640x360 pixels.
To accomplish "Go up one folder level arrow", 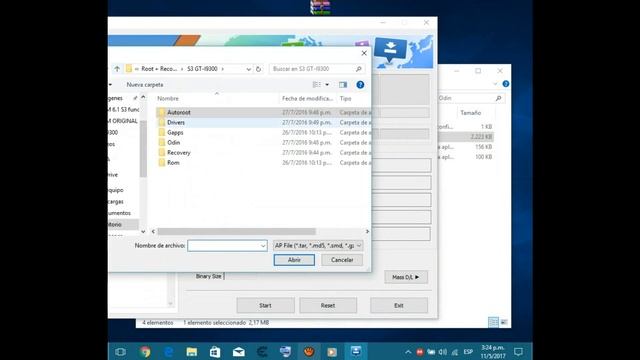I will [x=117, y=69].
